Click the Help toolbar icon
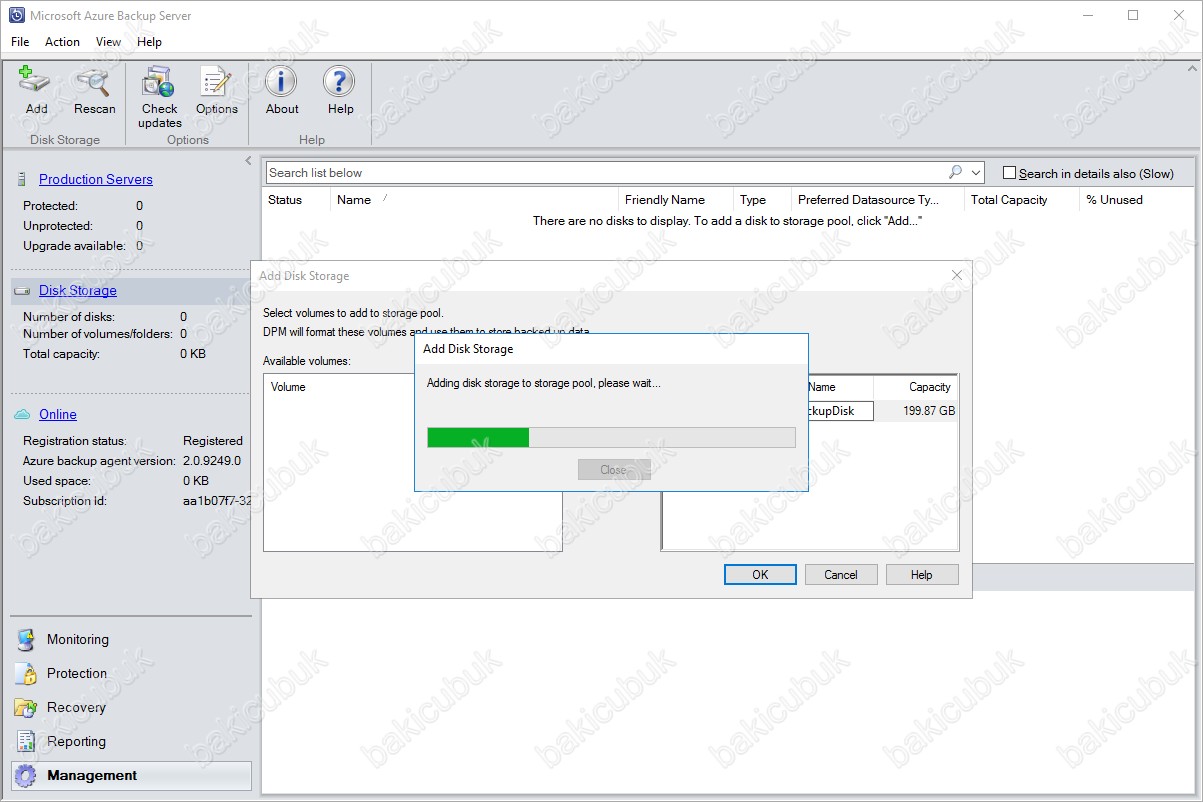This screenshot has height=802, width=1203. pyautogui.click(x=340, y=82)
